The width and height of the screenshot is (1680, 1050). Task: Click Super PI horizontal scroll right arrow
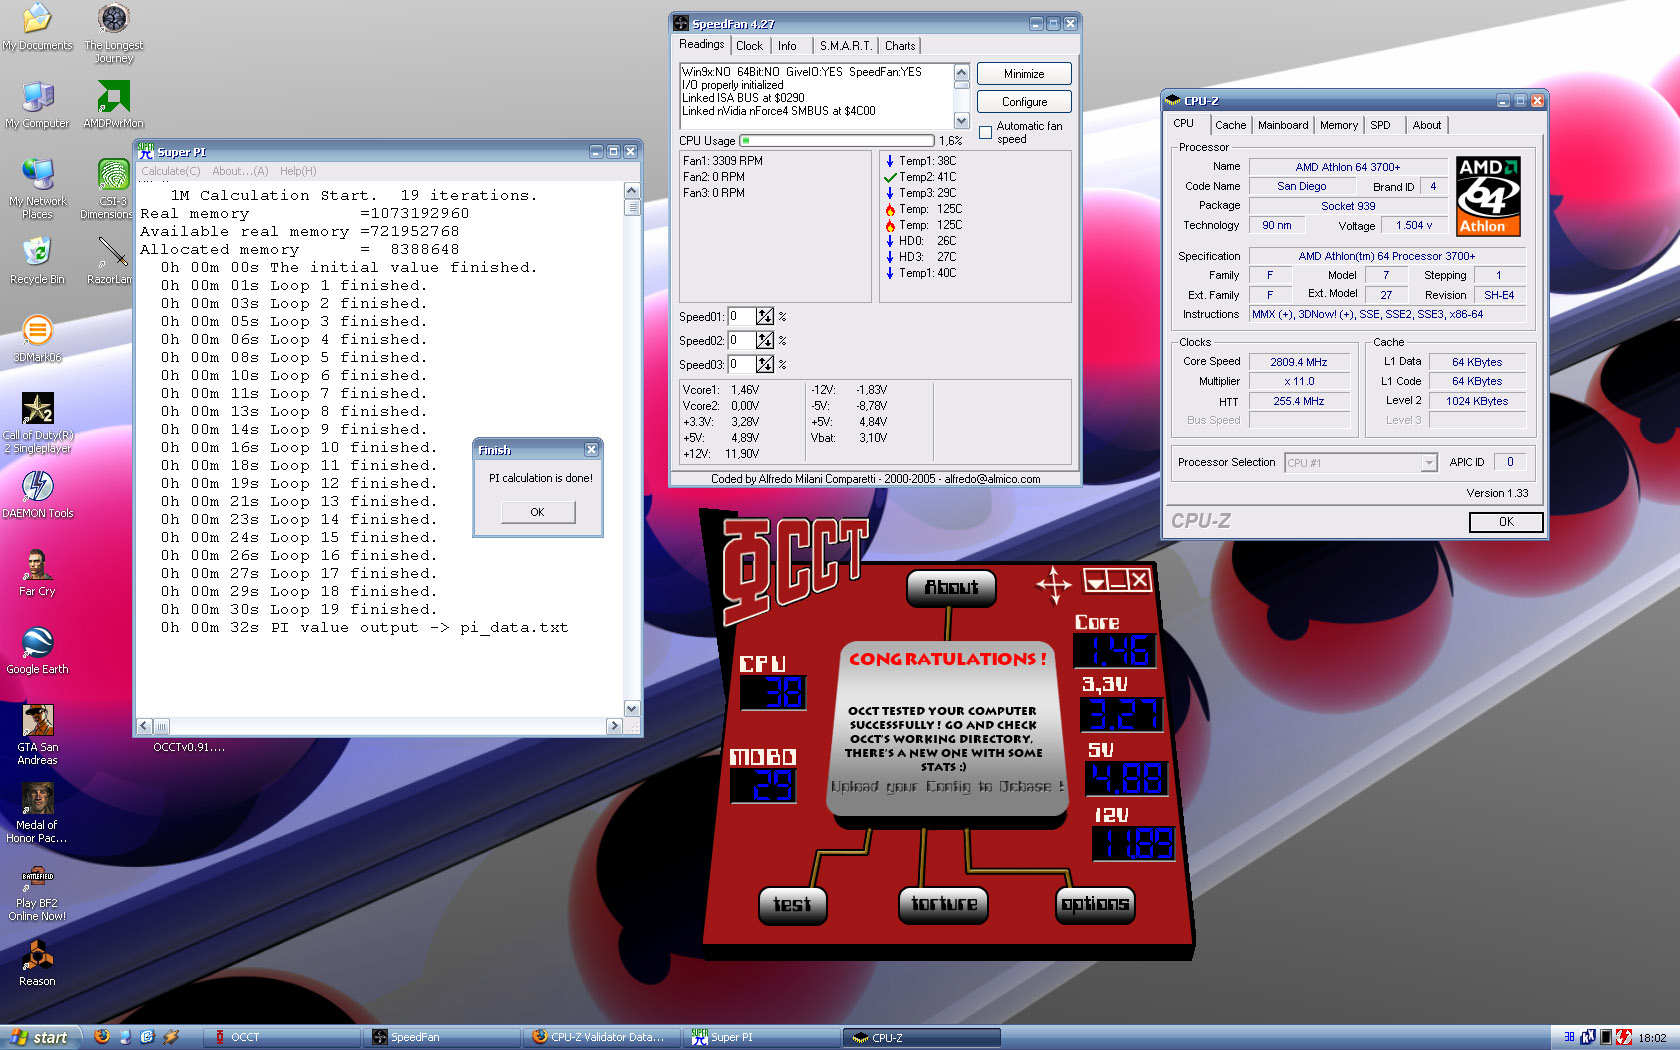(614, 726)
